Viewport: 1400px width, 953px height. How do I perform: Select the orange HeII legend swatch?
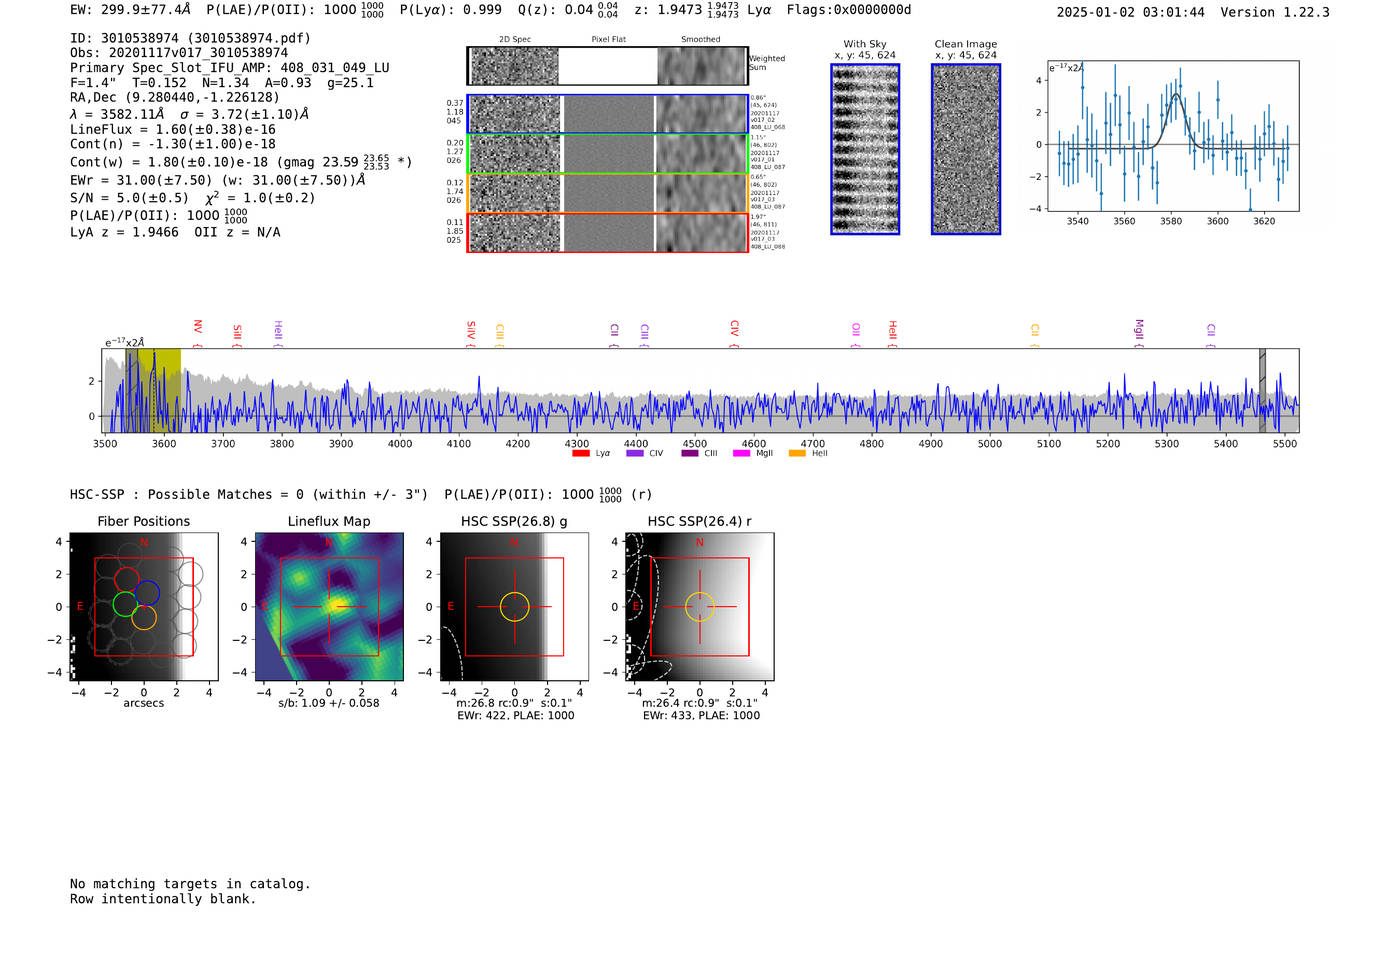point(797,453)
